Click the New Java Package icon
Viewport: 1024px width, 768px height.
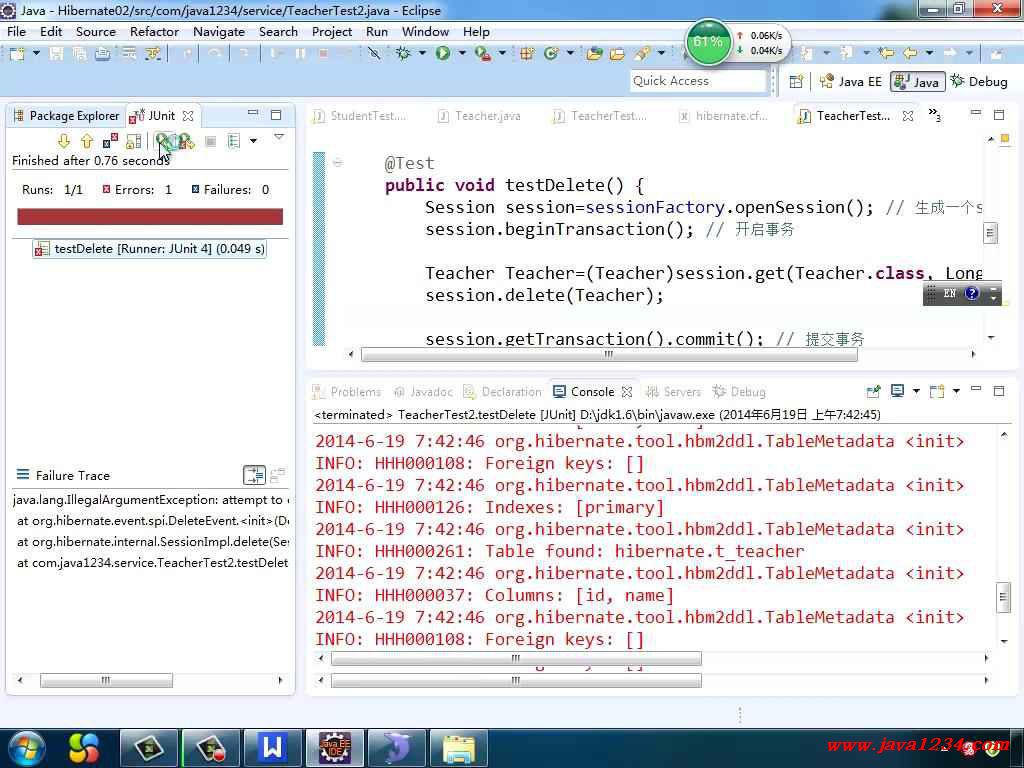527,54
